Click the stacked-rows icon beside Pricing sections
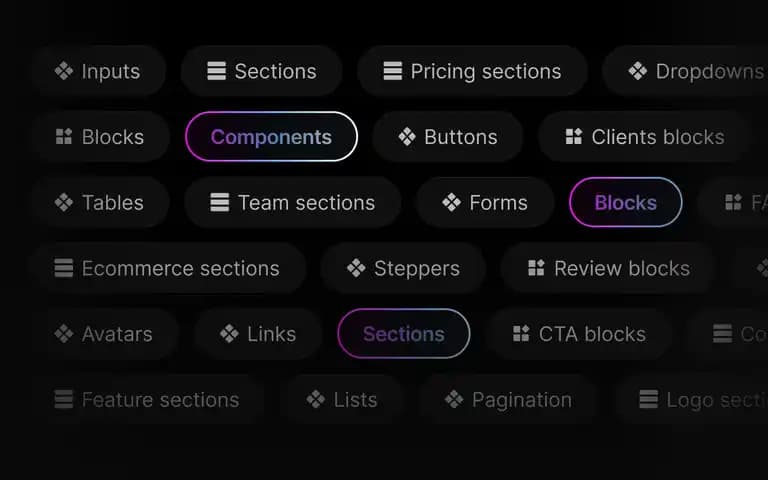Image resolution: width=768 pixels, height=480 pixels. pyautogui.click(x=392, y=71)
